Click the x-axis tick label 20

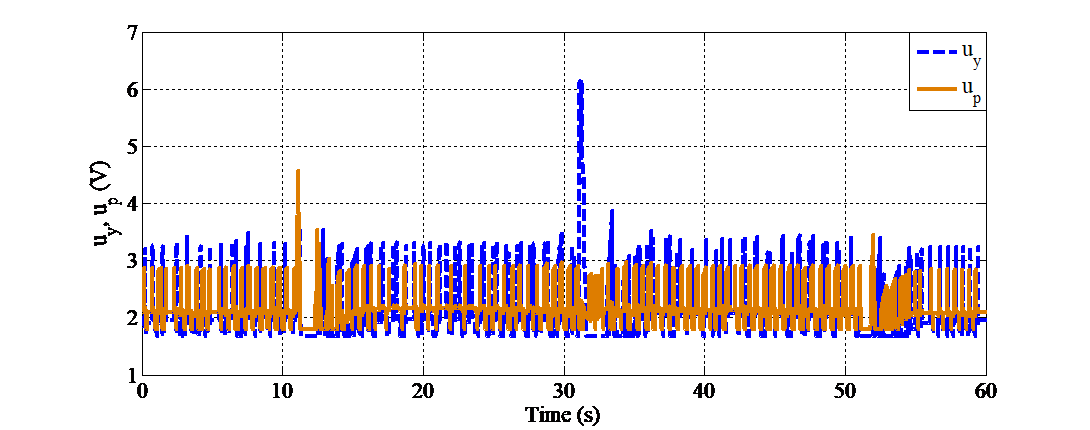coord(423,388)
